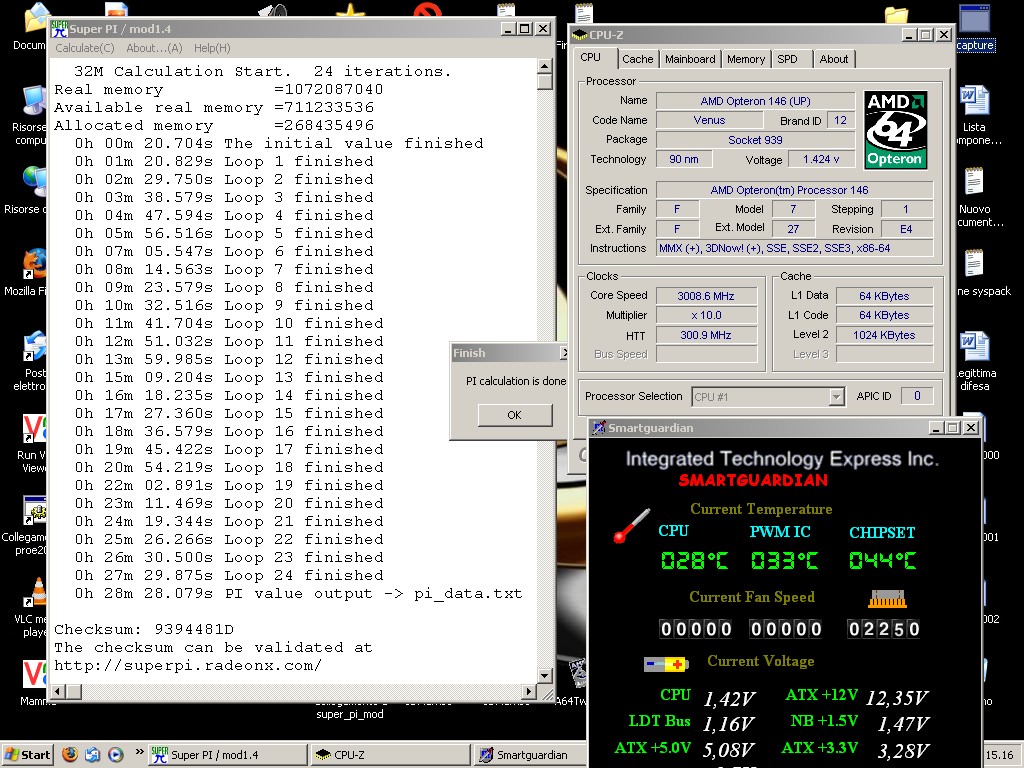This screenshot has width=1024, height=768.
Task: Switch to the Mainboard tab in CPU-Z
Action: pyautogui.click(x=690, y=59)
